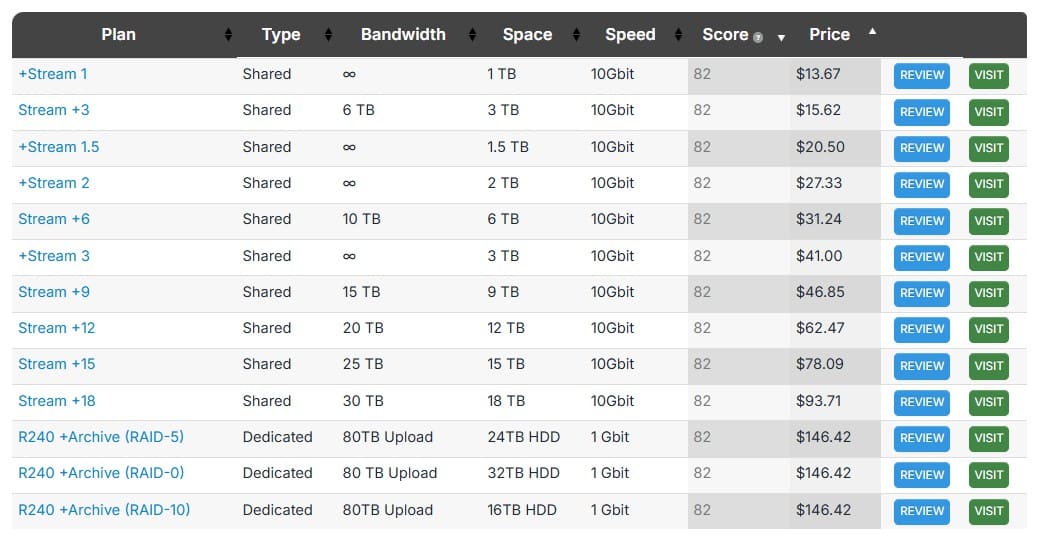Open the Stream +15 plan link
Viewport: 1037px width, 543px height.
[57, 364]
